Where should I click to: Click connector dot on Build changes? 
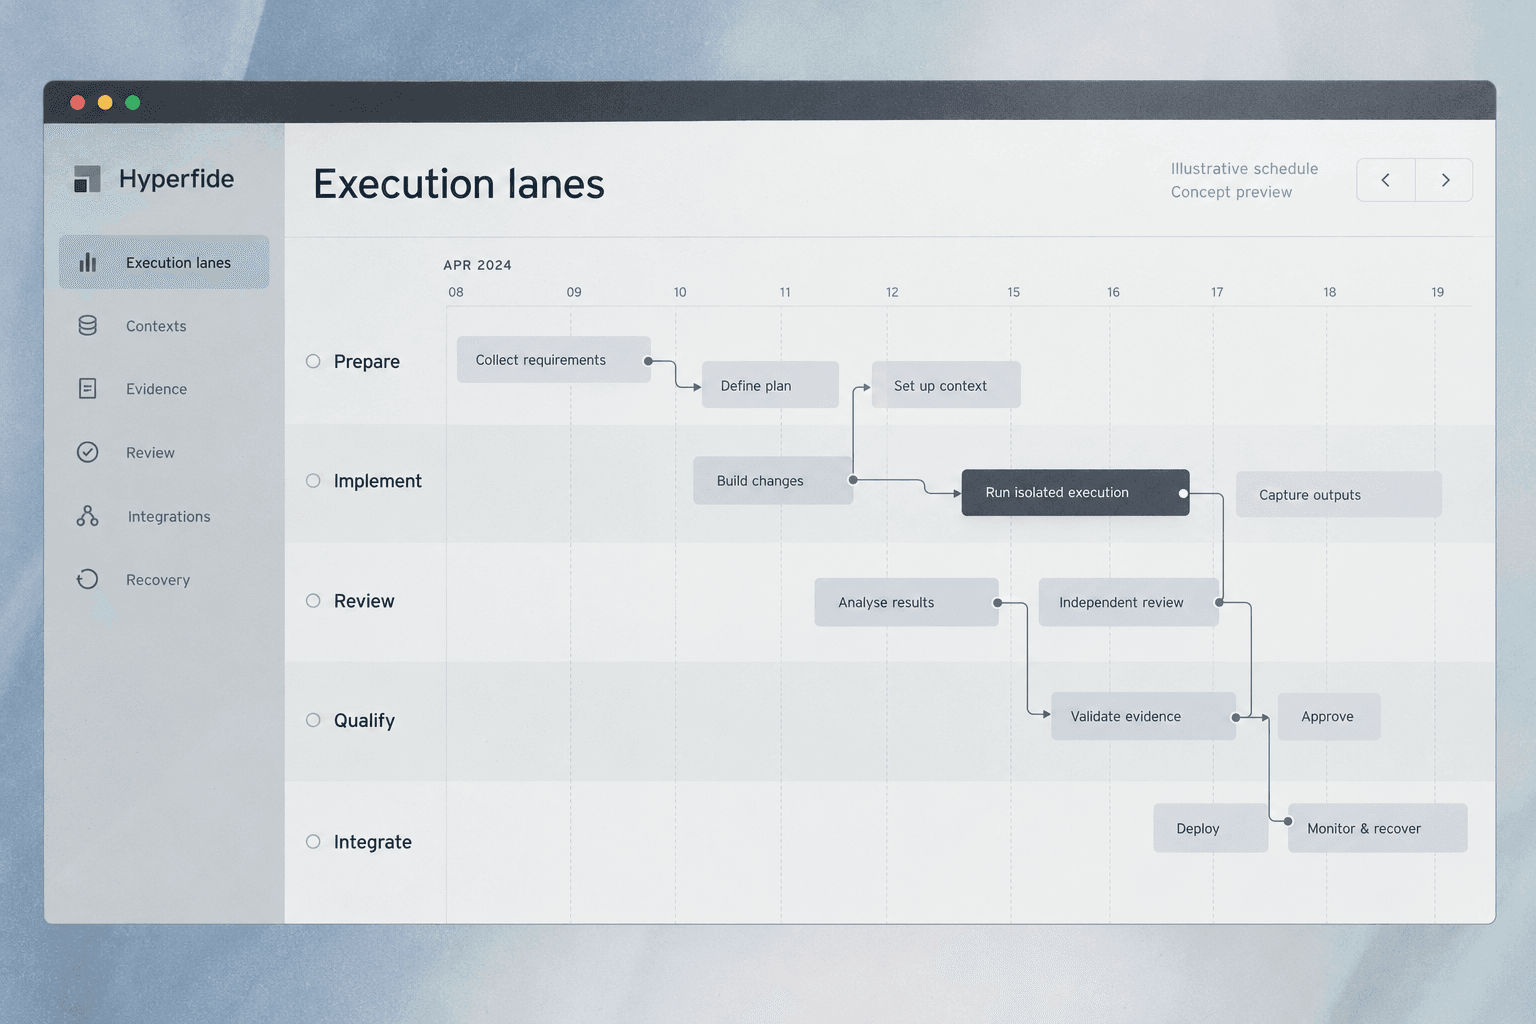point(853,480)
